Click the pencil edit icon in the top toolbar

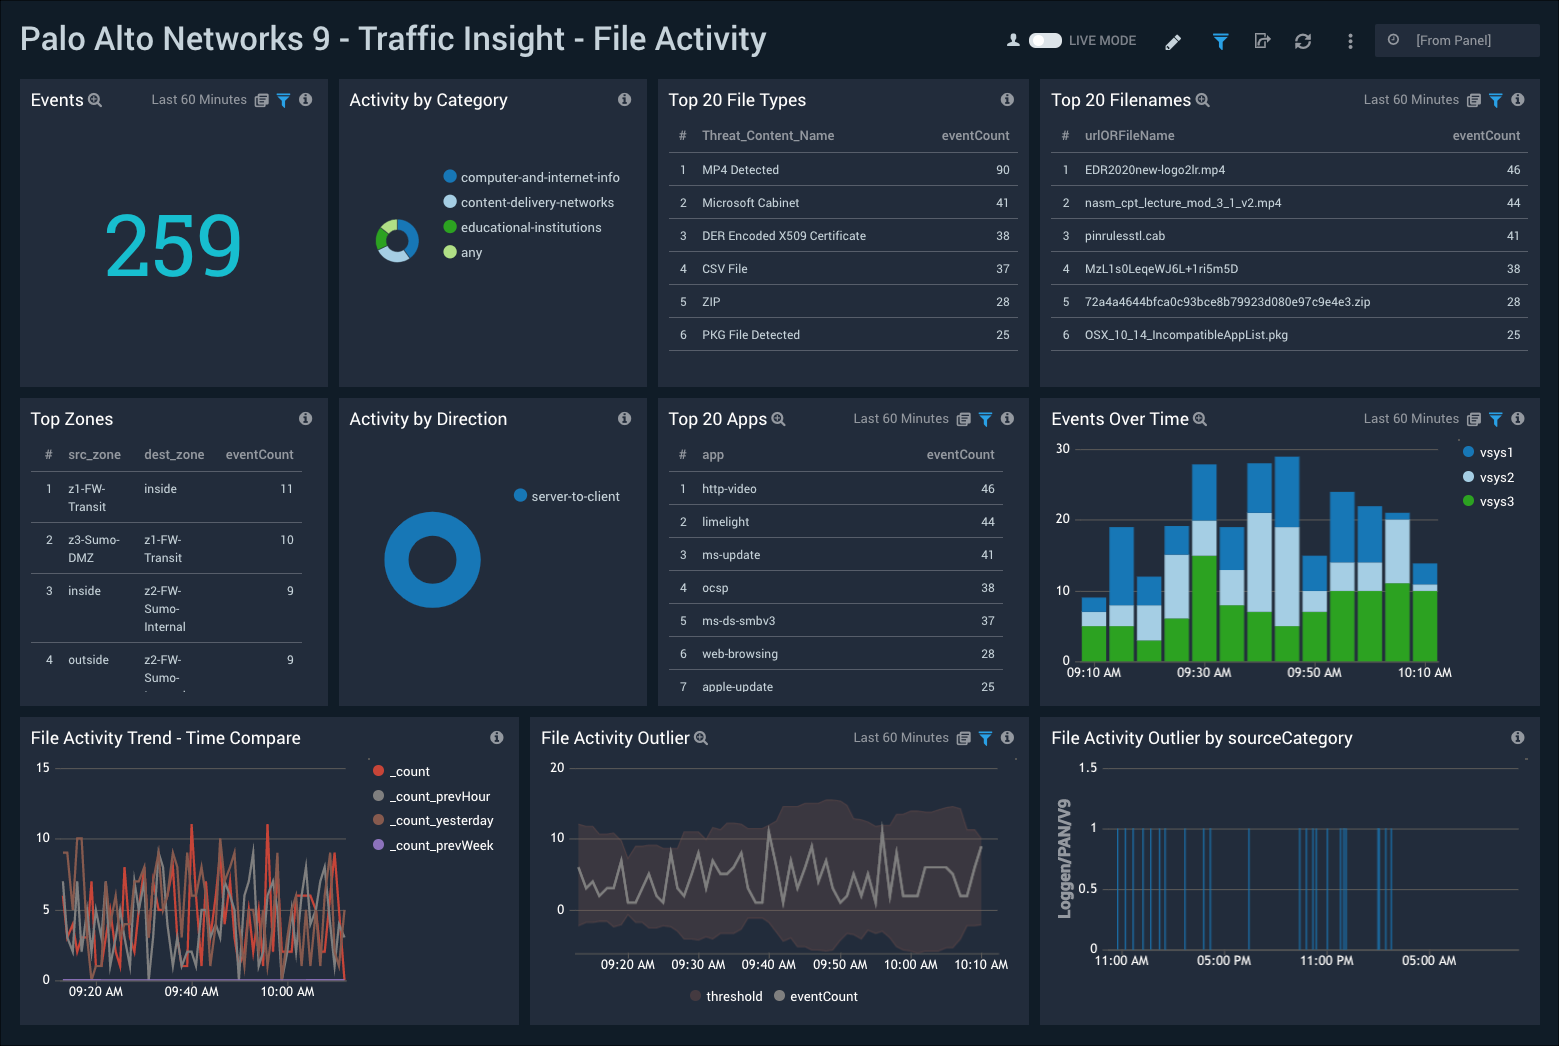coord(1172,41)
